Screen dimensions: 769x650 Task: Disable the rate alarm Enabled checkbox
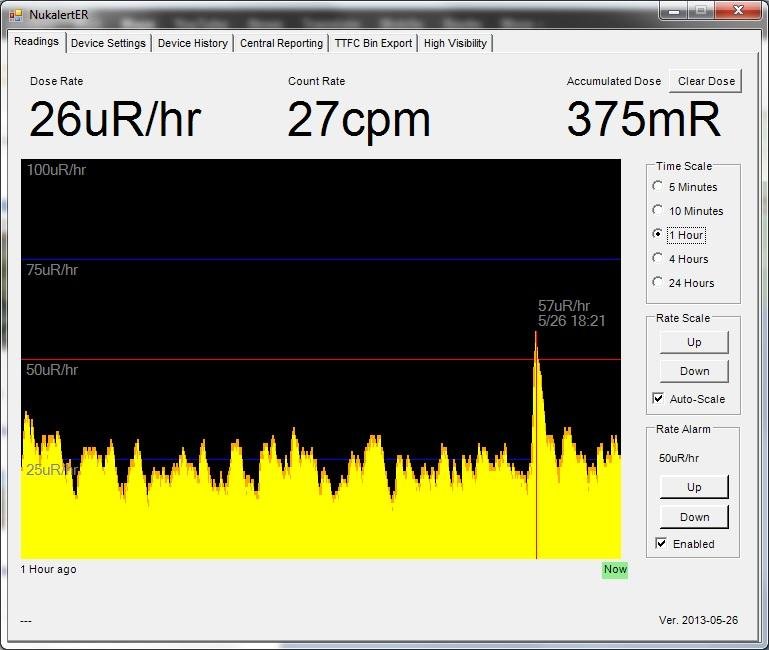tap(661, 543)
